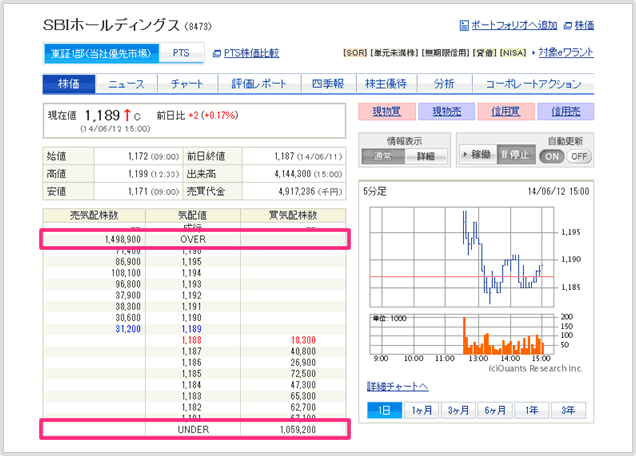Click the 信用買 button
This screenshot has width=636, height=456.
tap(506, 112)
